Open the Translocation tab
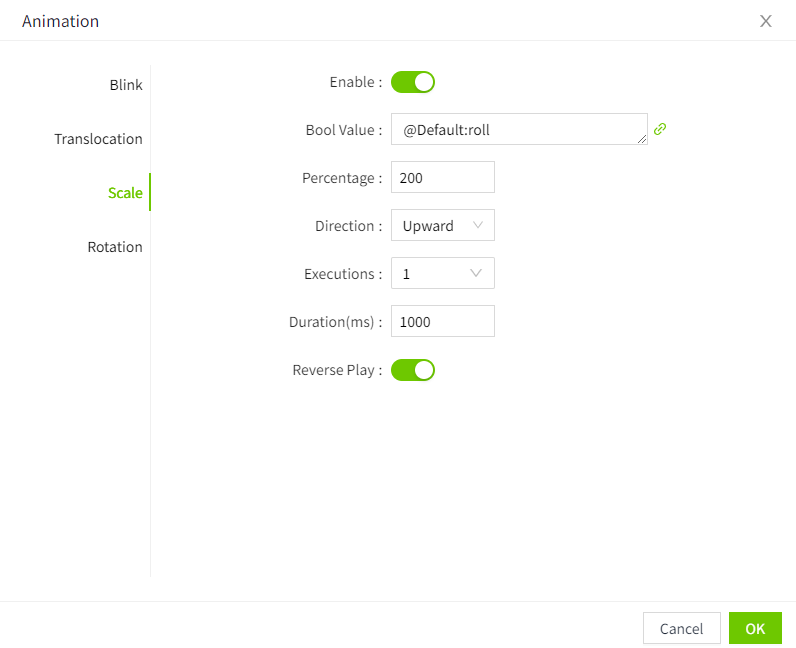Image resolution: width=796 pixels, height=648 pixels. coord(98,139)
